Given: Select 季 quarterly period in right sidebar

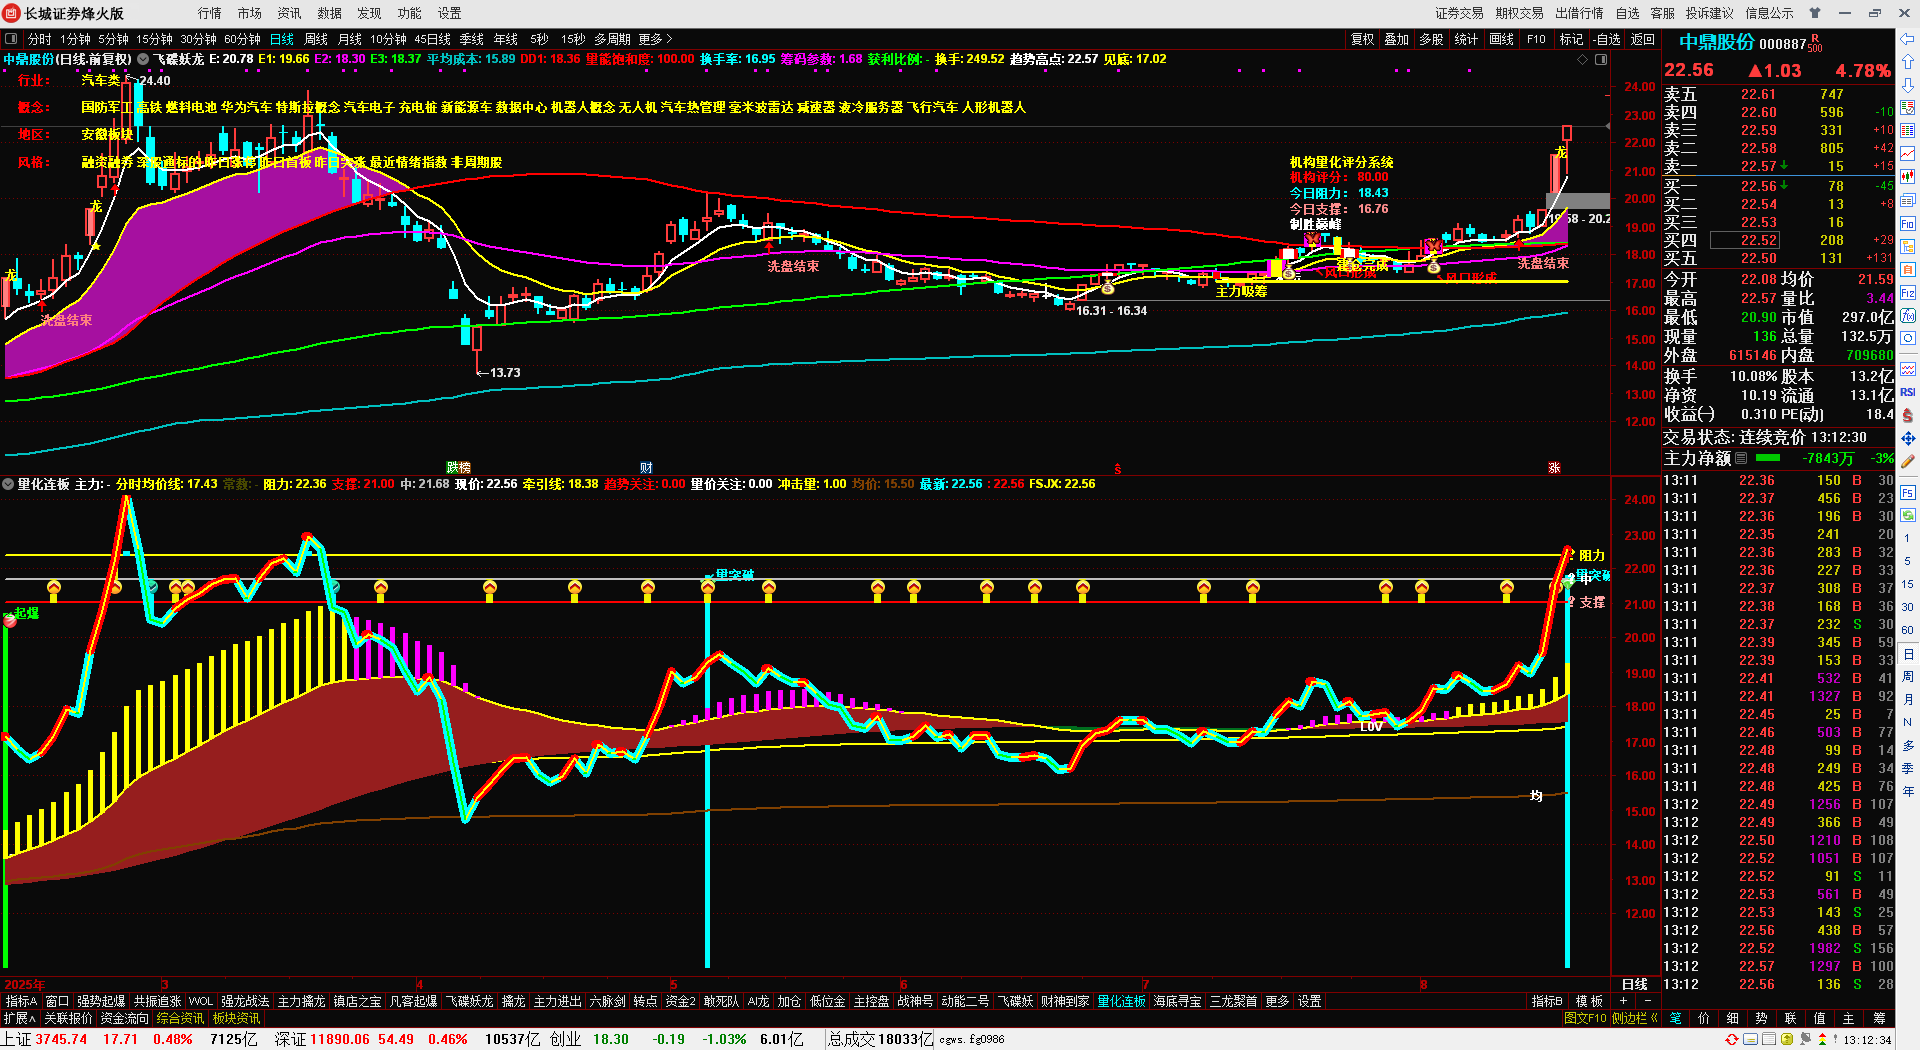Looking at the screenshot, I should pos(1908,768).
